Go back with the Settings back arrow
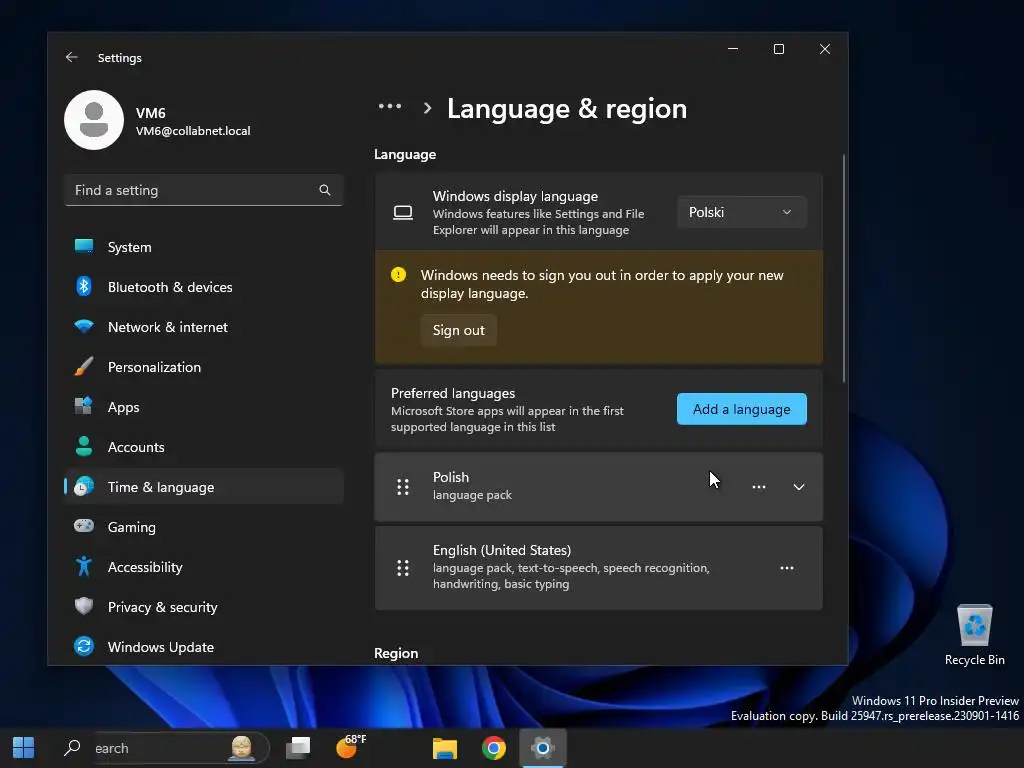This screenshot has height=768, width=1024. click(x=71, y=57)
